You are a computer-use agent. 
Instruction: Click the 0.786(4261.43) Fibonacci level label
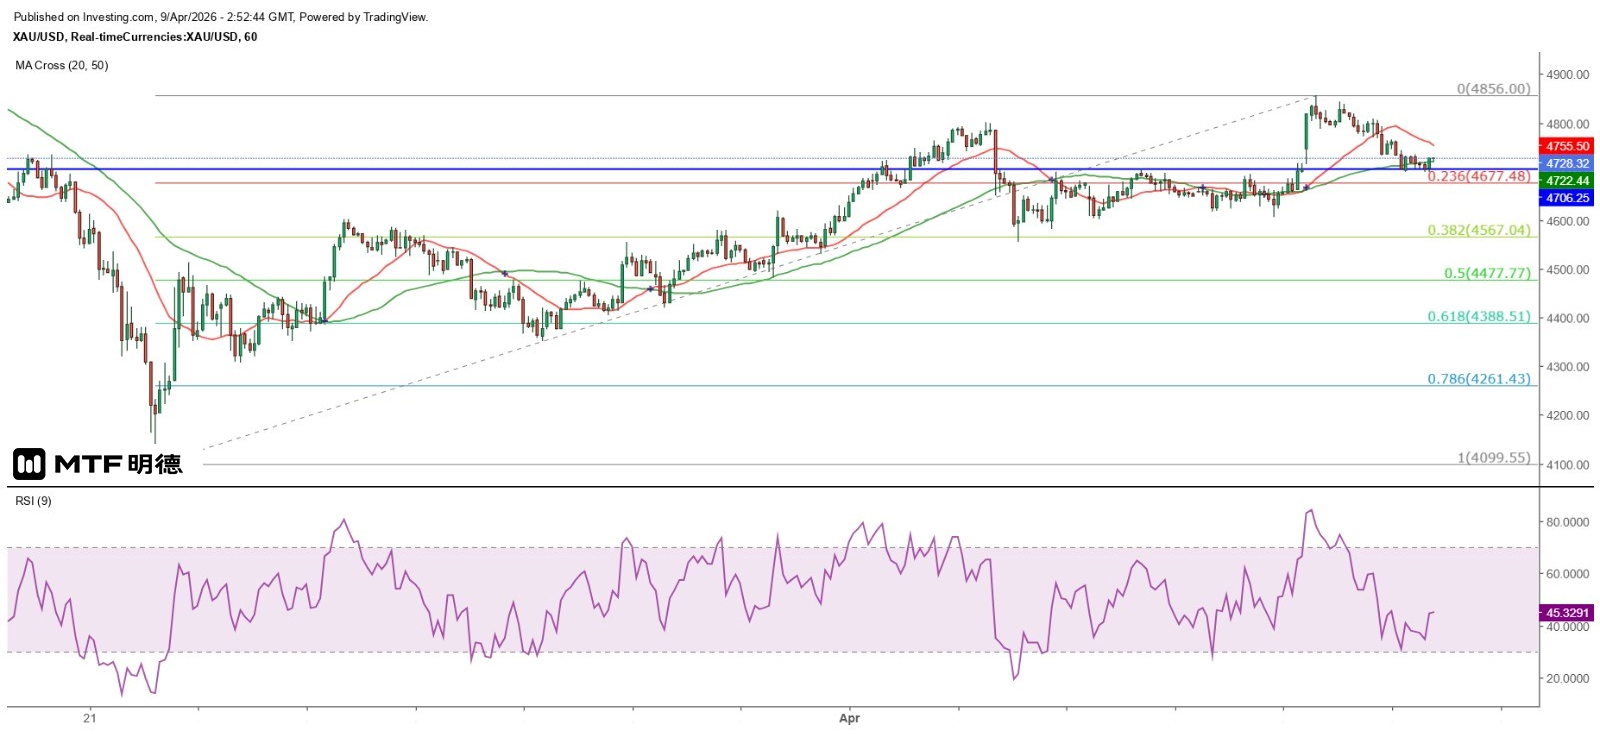(1478, 379)
